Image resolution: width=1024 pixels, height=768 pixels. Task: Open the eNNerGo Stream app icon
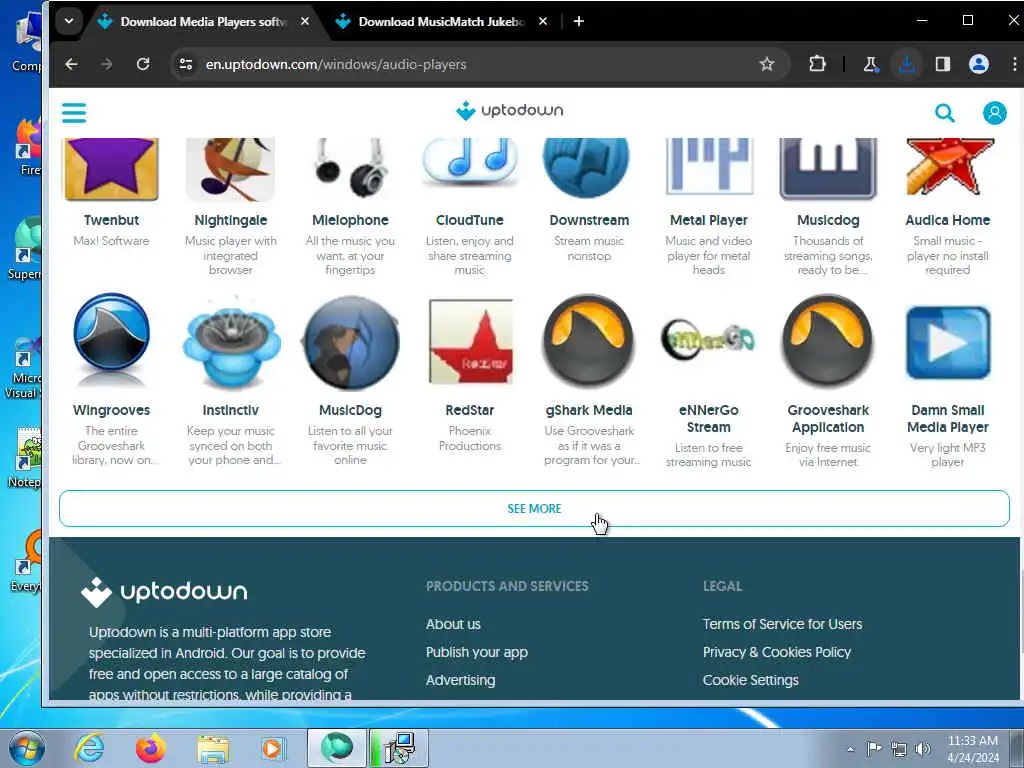tap(709, 340)
